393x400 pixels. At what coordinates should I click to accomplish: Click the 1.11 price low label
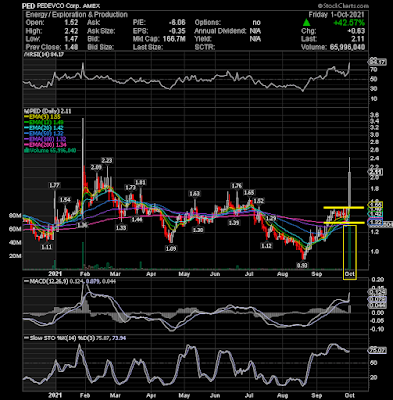(x=46, y=247)
